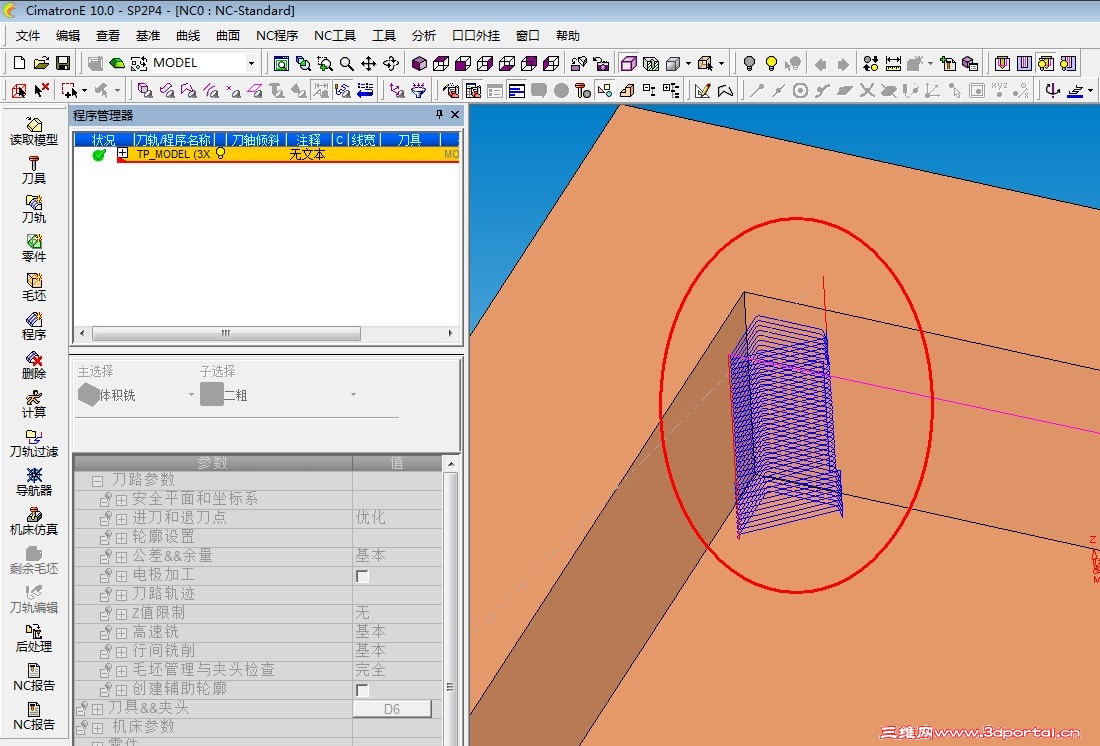1100x746 pixels.
Task: Open the MODEL set dropdown
Action: click(x=251, y=63)
